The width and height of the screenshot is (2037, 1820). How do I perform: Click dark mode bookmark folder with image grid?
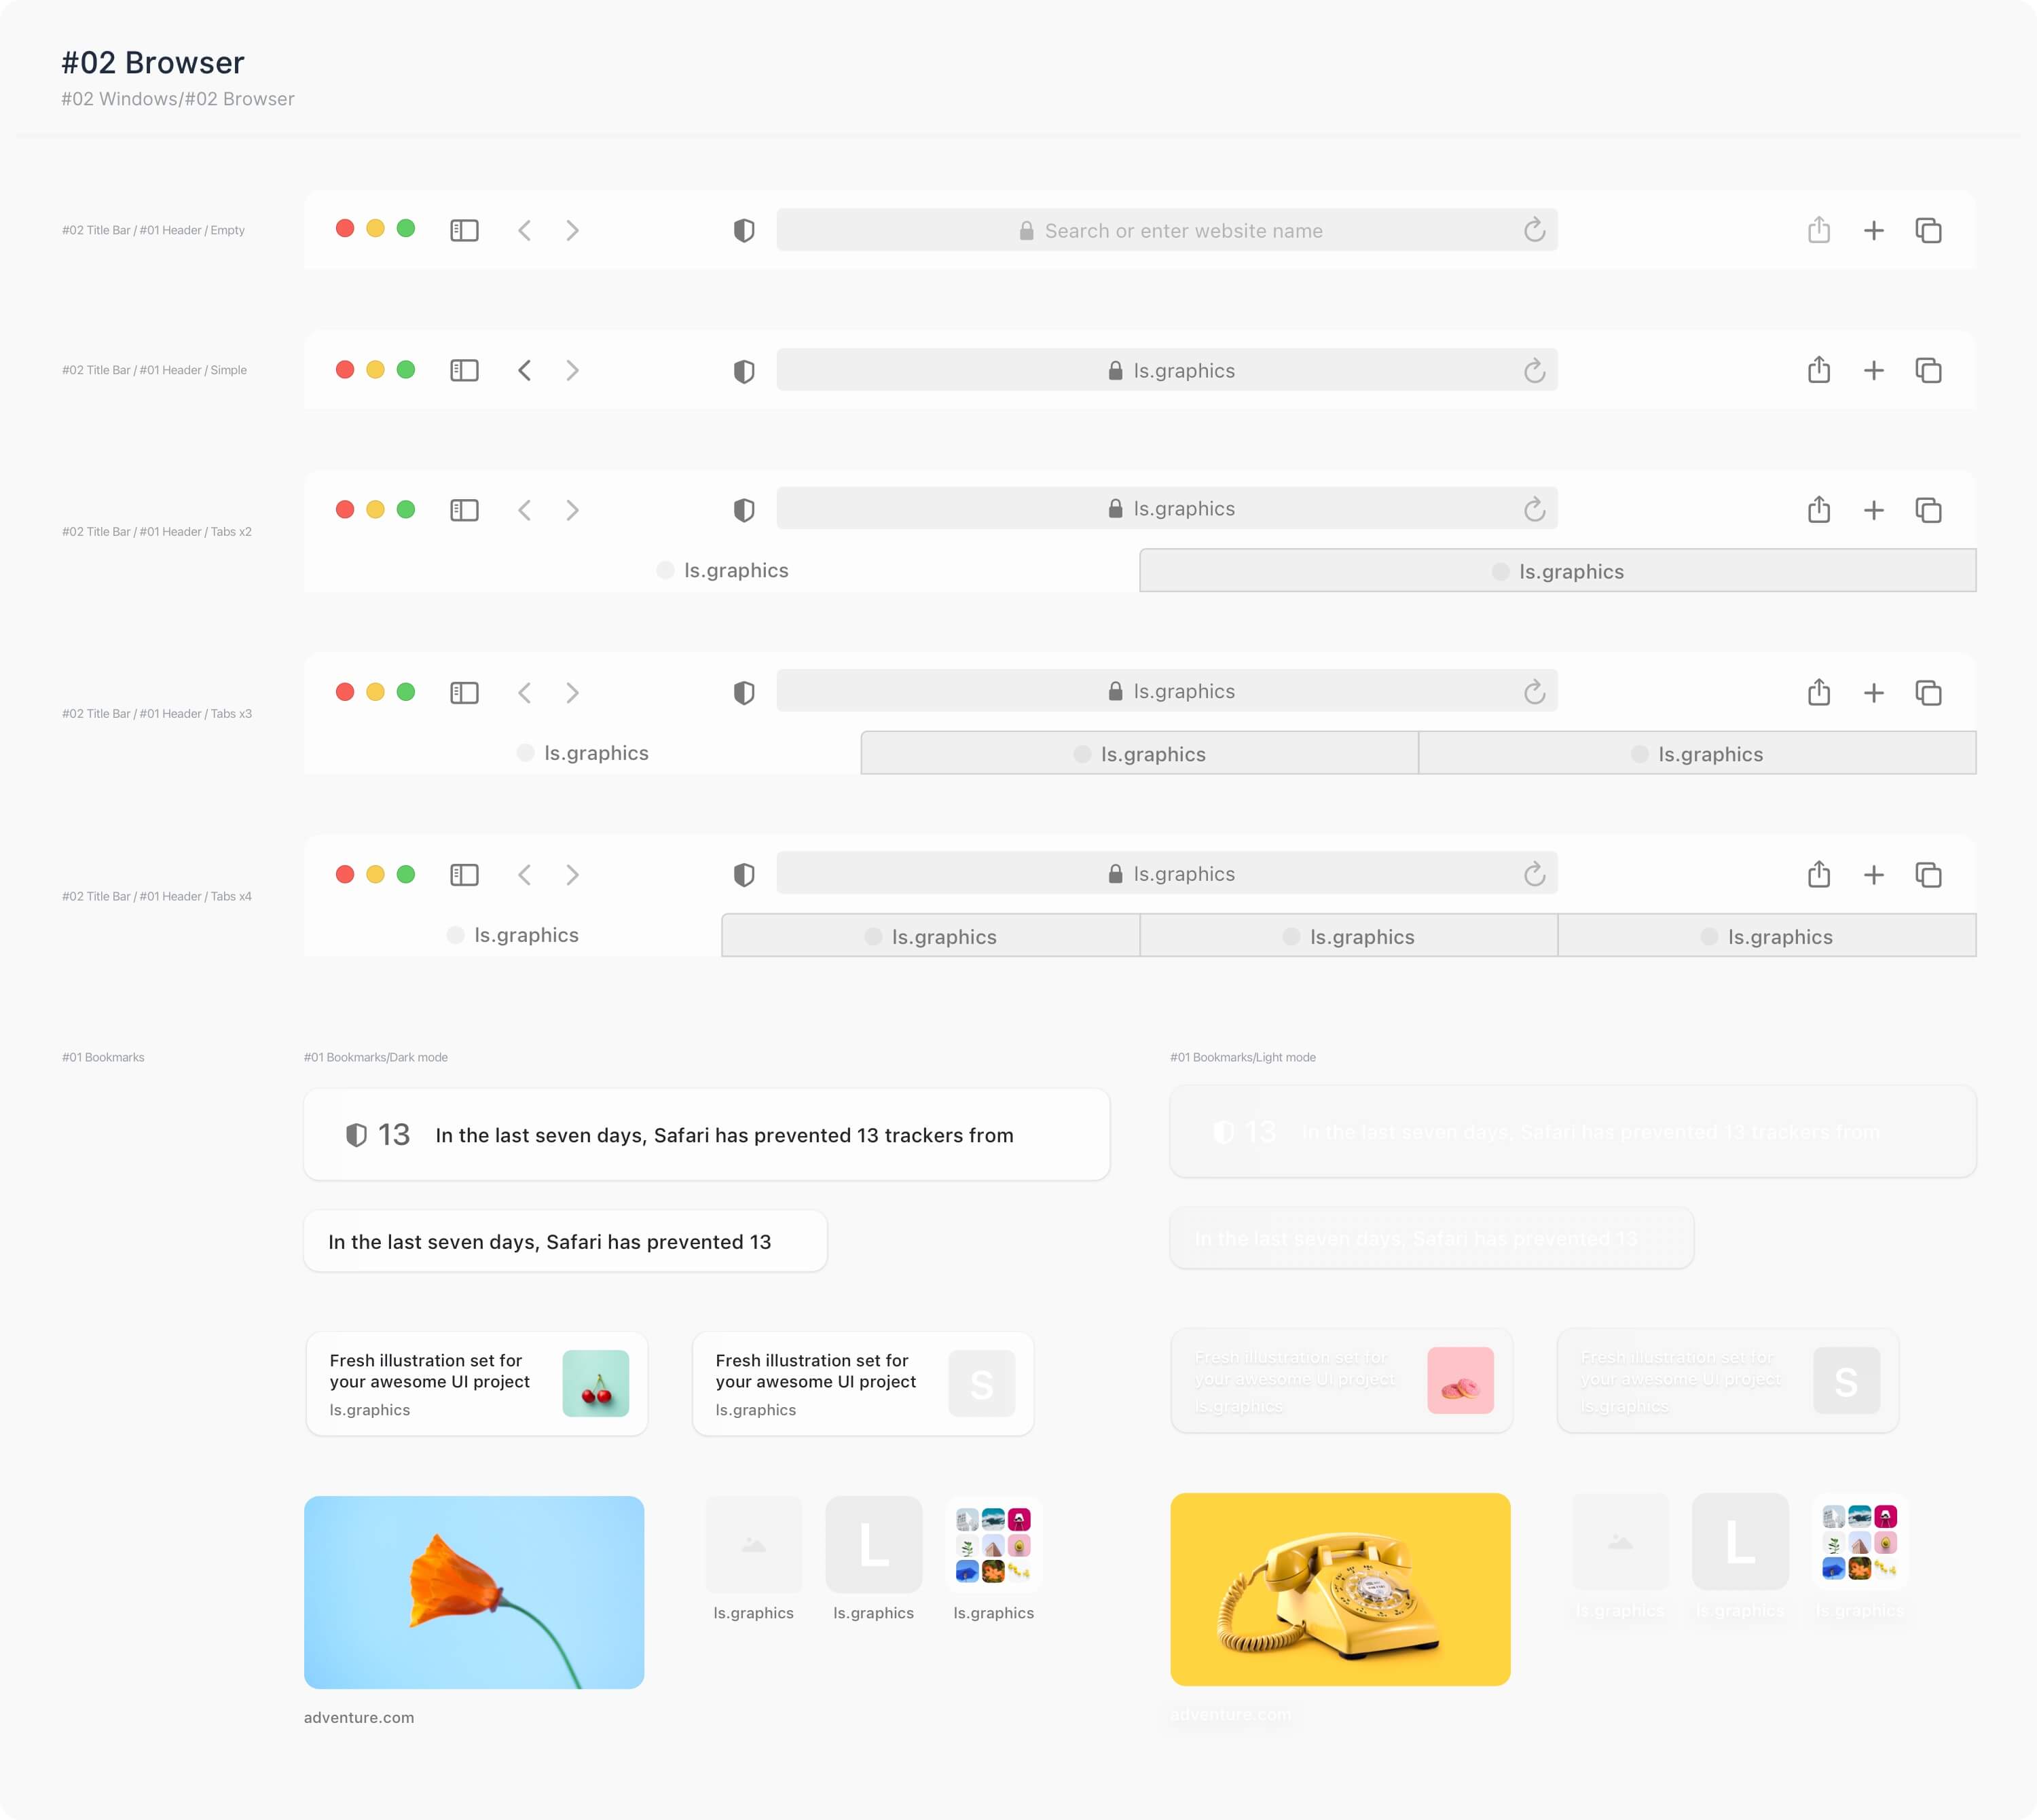993,1545
